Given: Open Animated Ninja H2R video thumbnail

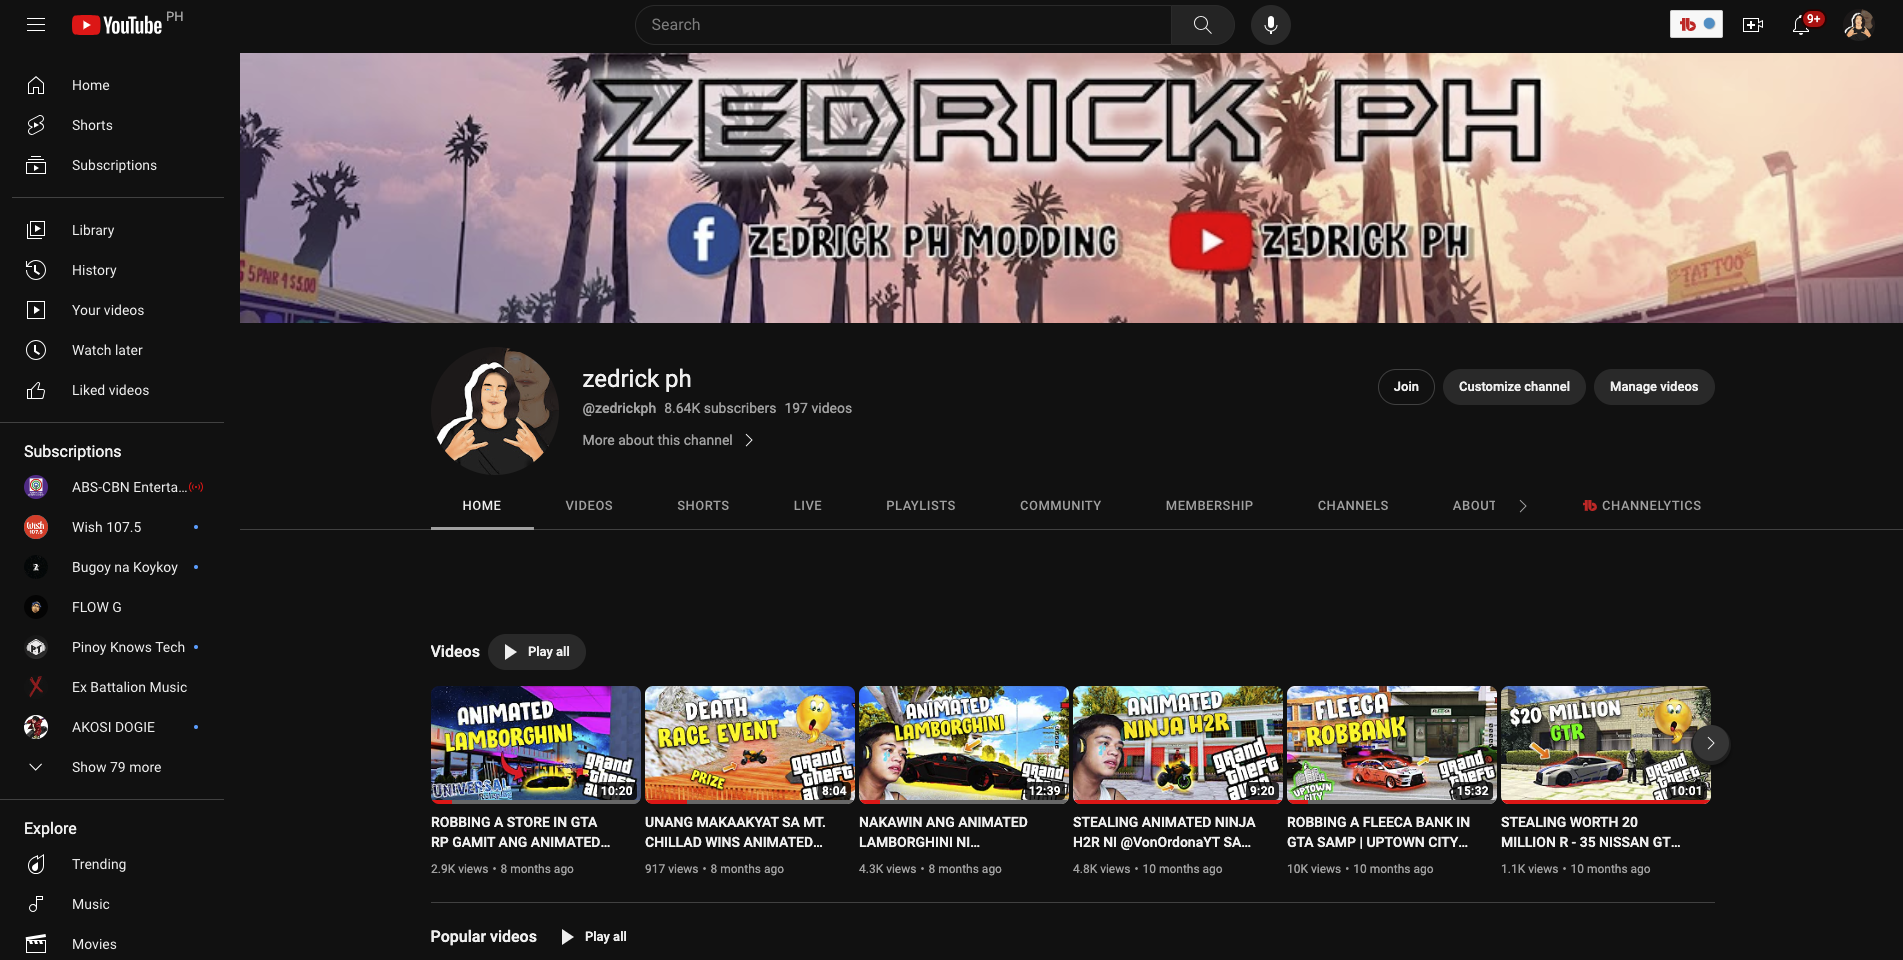Looking at the screenshot, I should point(1178,744).
